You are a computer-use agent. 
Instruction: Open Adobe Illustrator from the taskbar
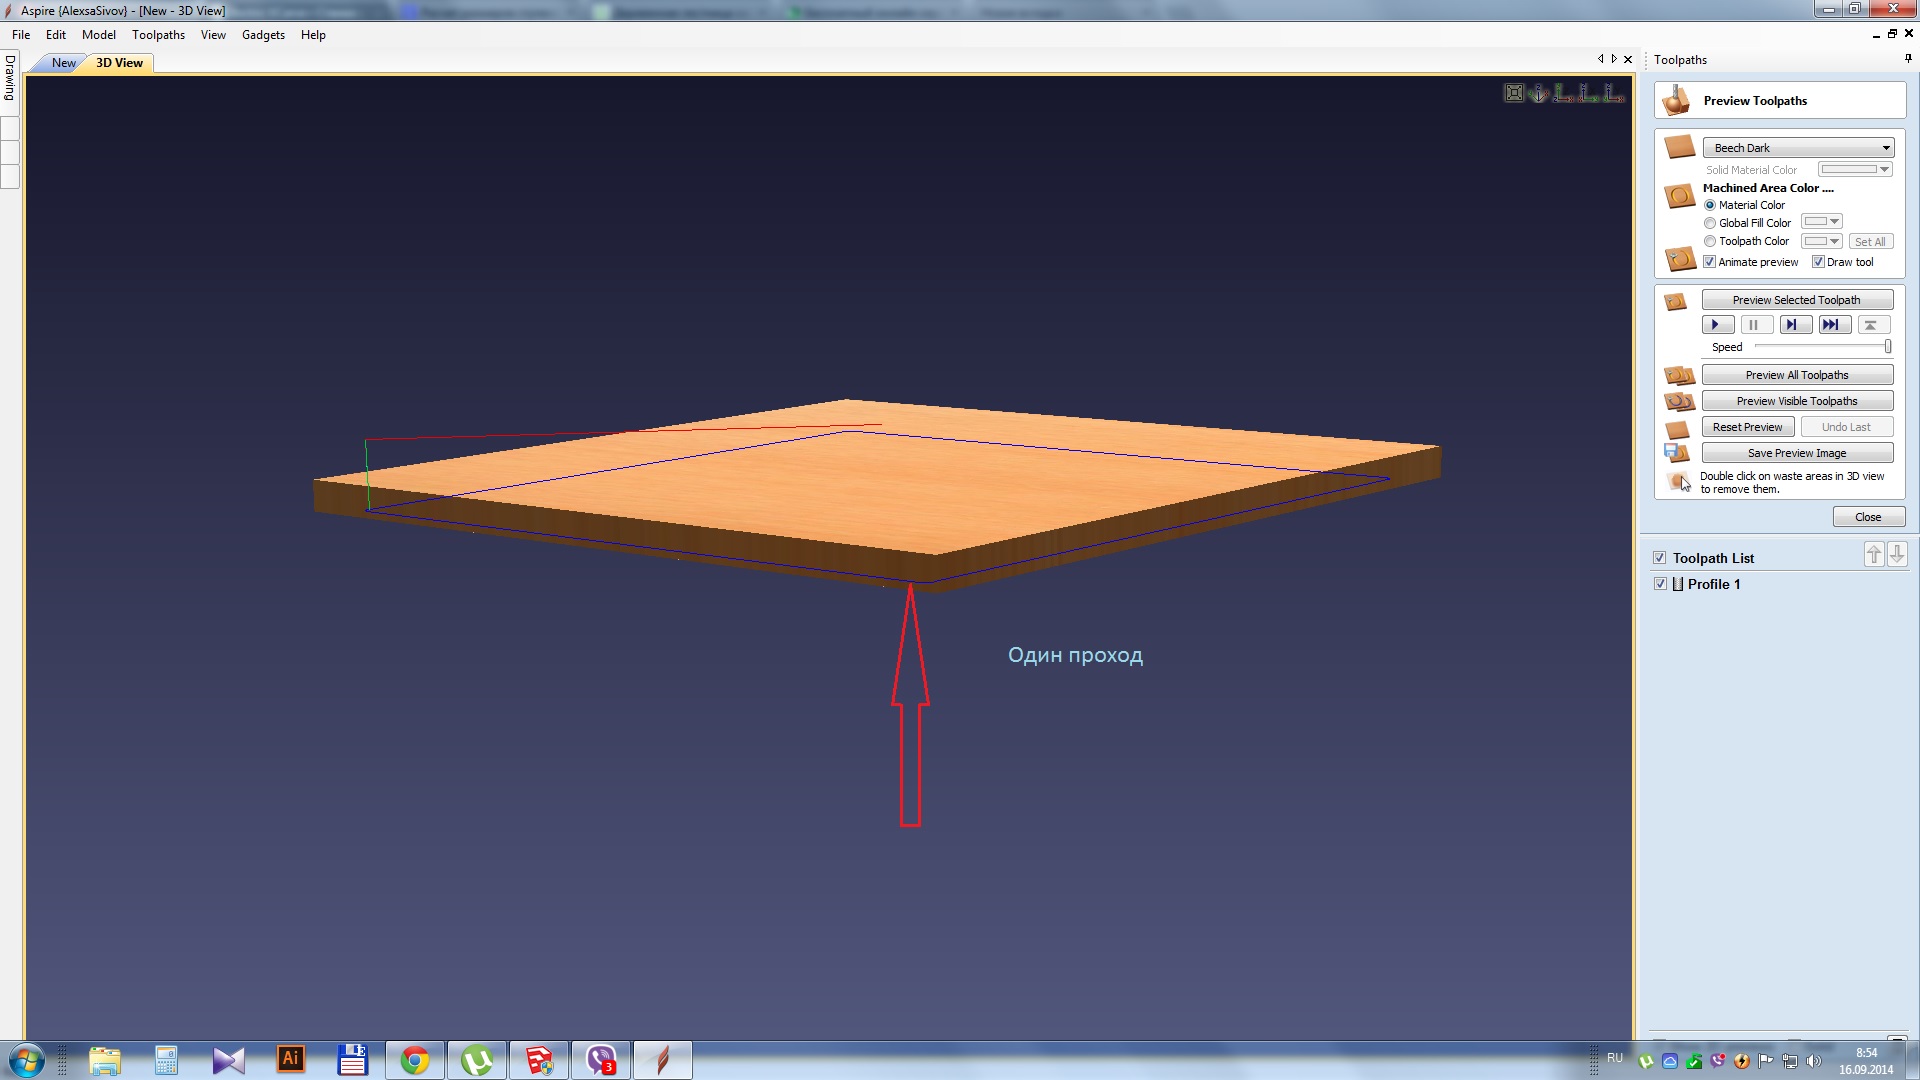pos(290,1059)
